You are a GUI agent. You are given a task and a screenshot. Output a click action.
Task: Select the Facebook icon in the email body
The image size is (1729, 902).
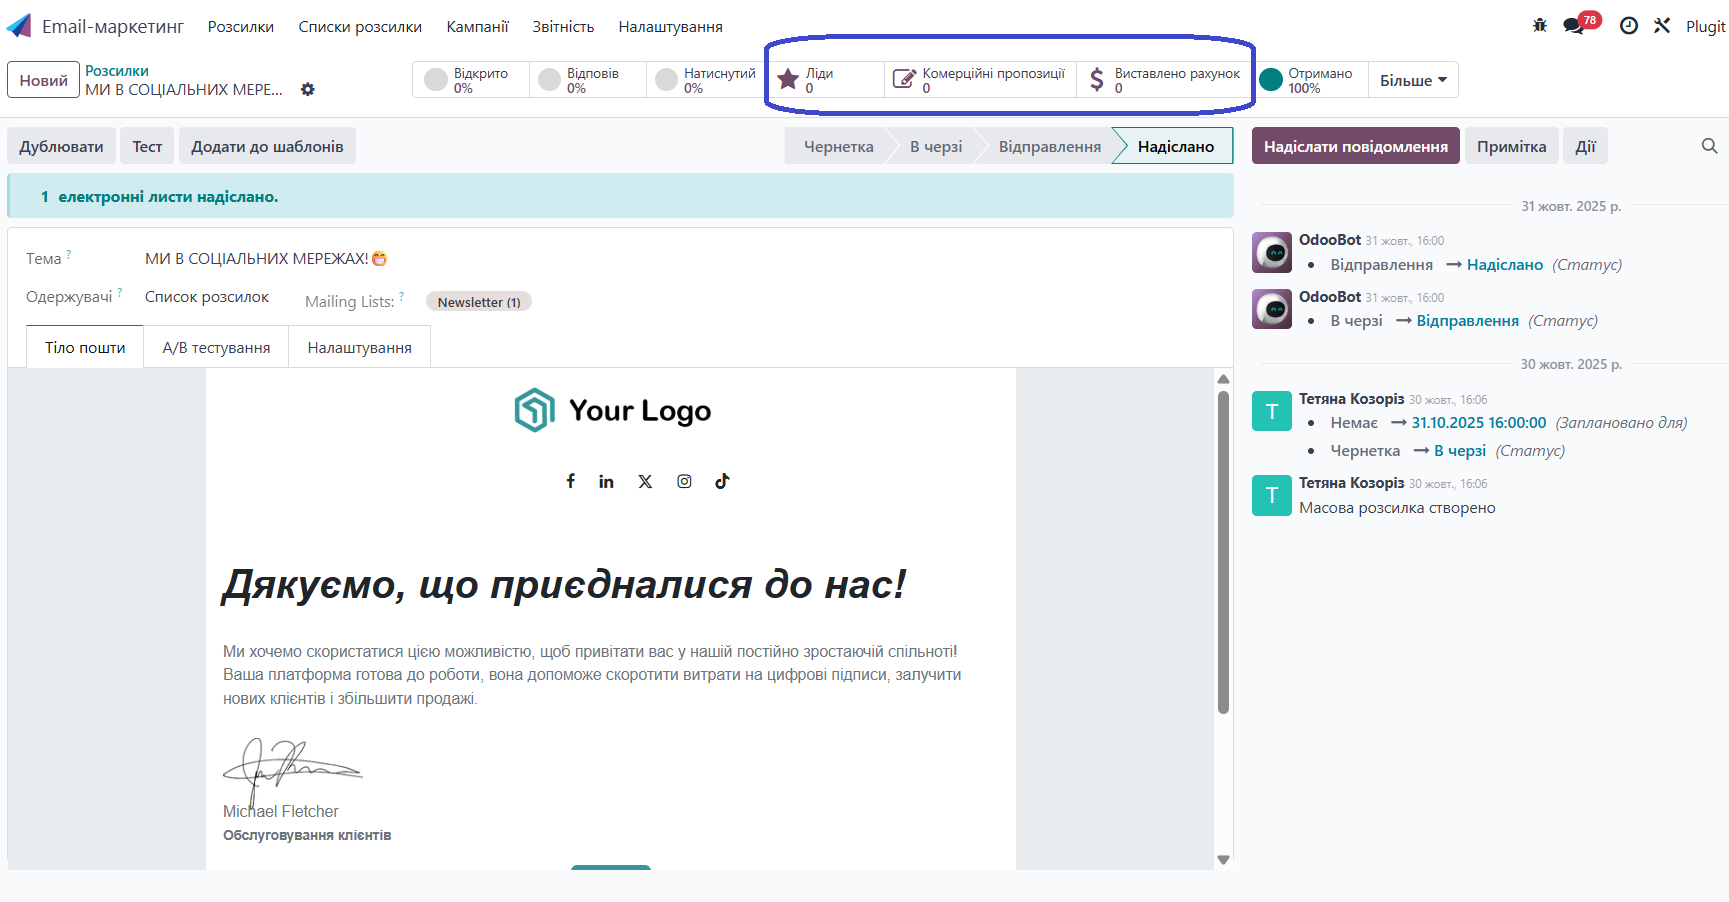coord(570,481)
